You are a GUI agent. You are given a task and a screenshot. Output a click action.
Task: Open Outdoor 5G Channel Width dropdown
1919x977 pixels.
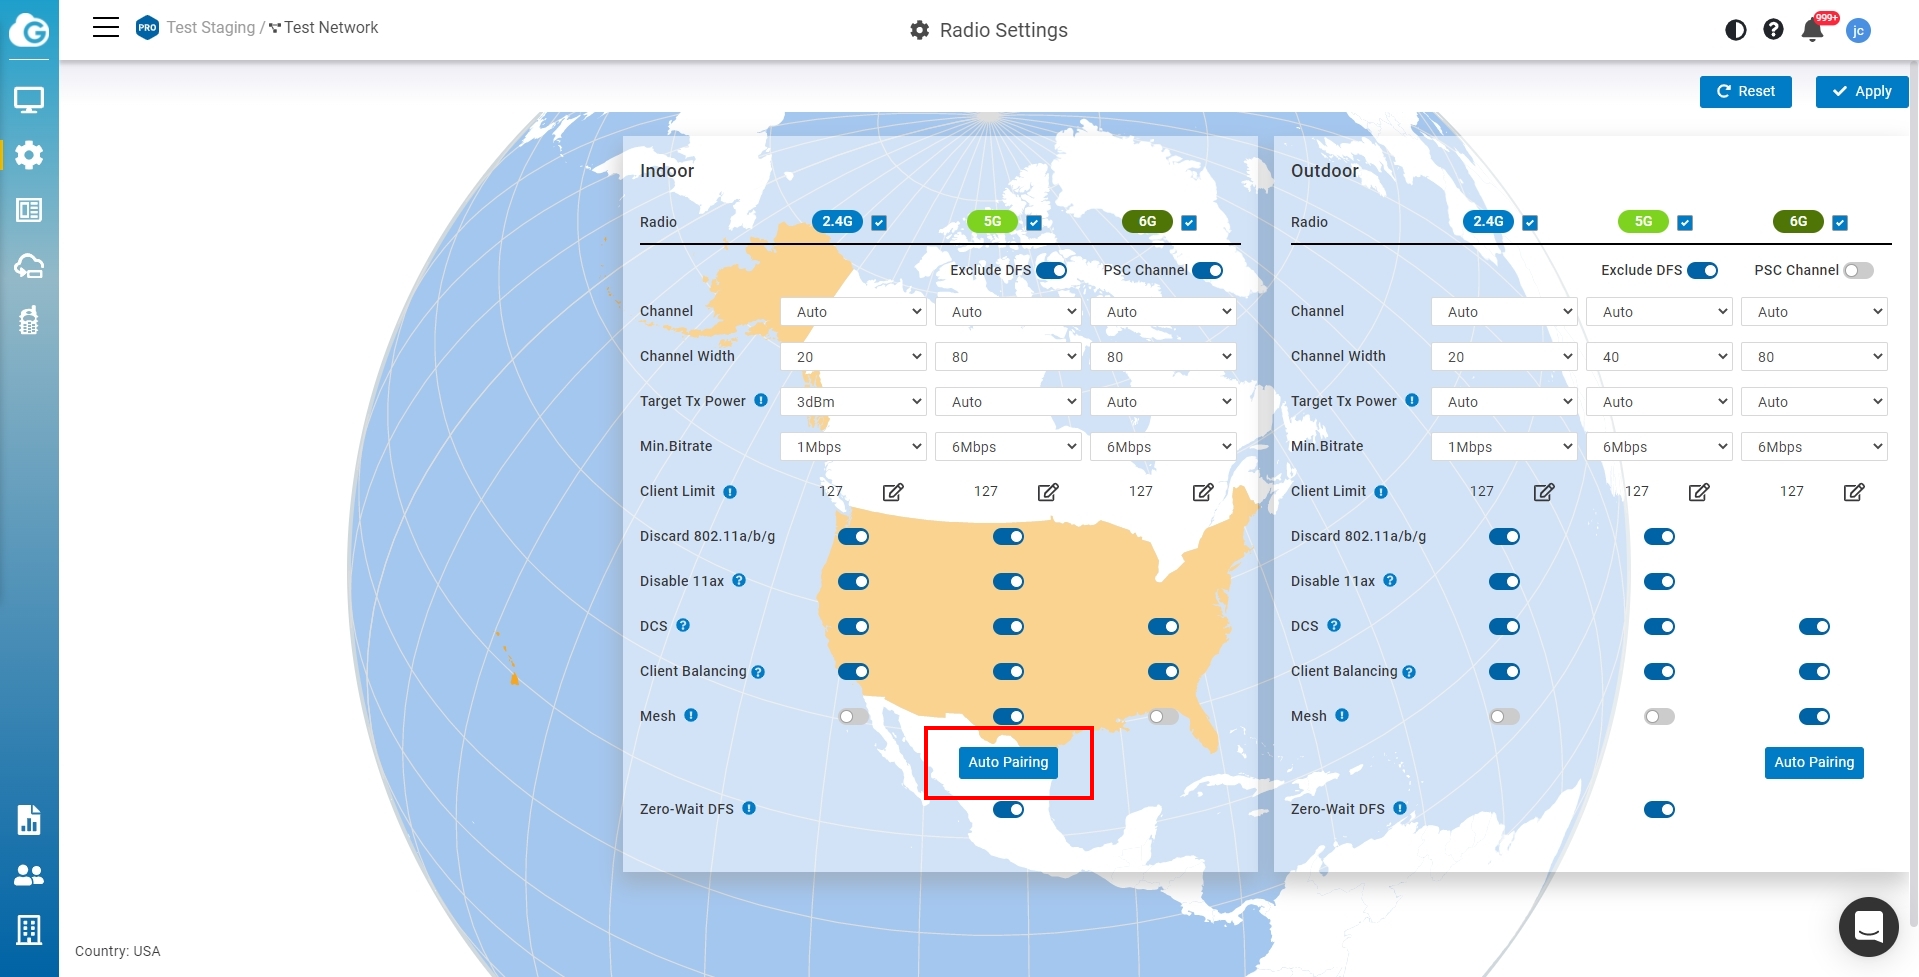1660,357
